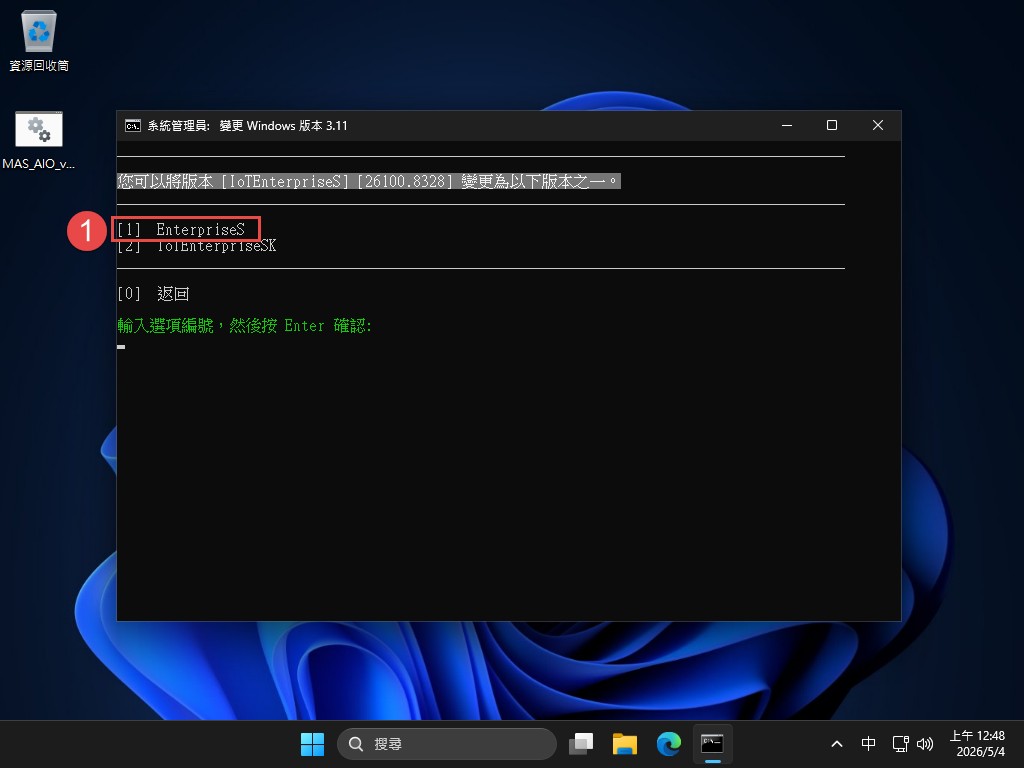Maximize the Windows edition change console window
Screen dimensions: 1024x768
(832, 125)
